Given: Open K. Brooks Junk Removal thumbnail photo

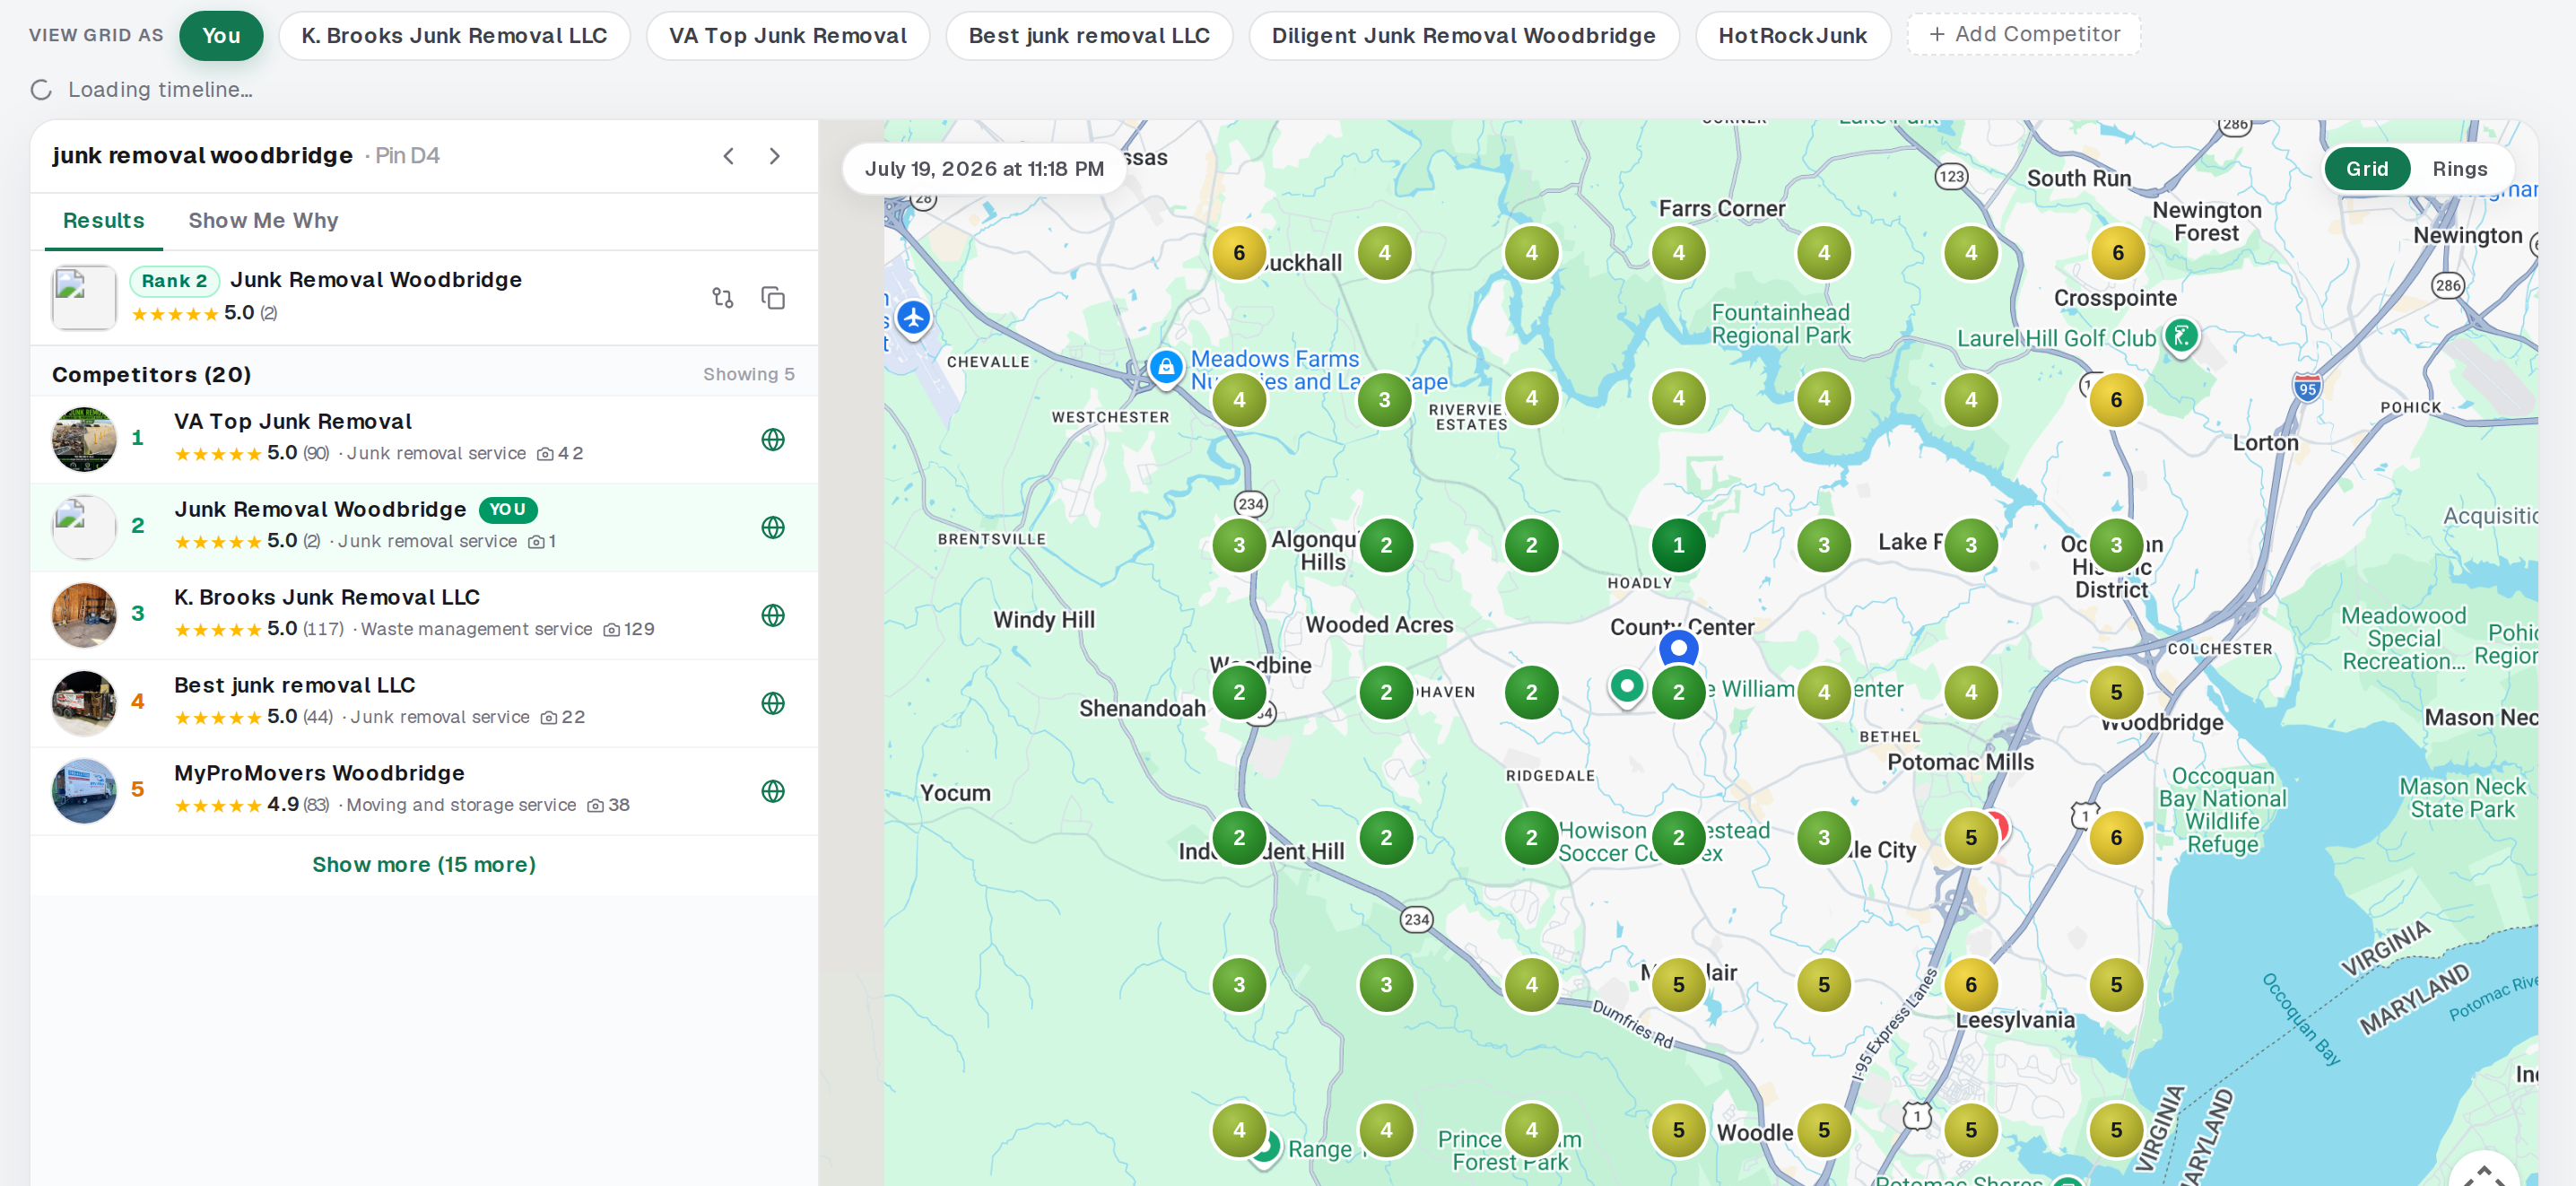Looking at the screenshot, I should click(x=84, y=616).
